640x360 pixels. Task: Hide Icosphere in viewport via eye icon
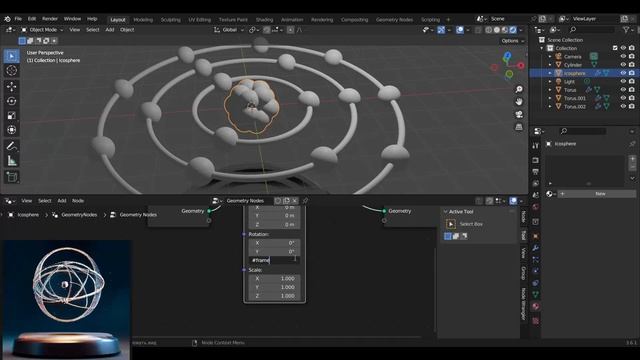623,73
